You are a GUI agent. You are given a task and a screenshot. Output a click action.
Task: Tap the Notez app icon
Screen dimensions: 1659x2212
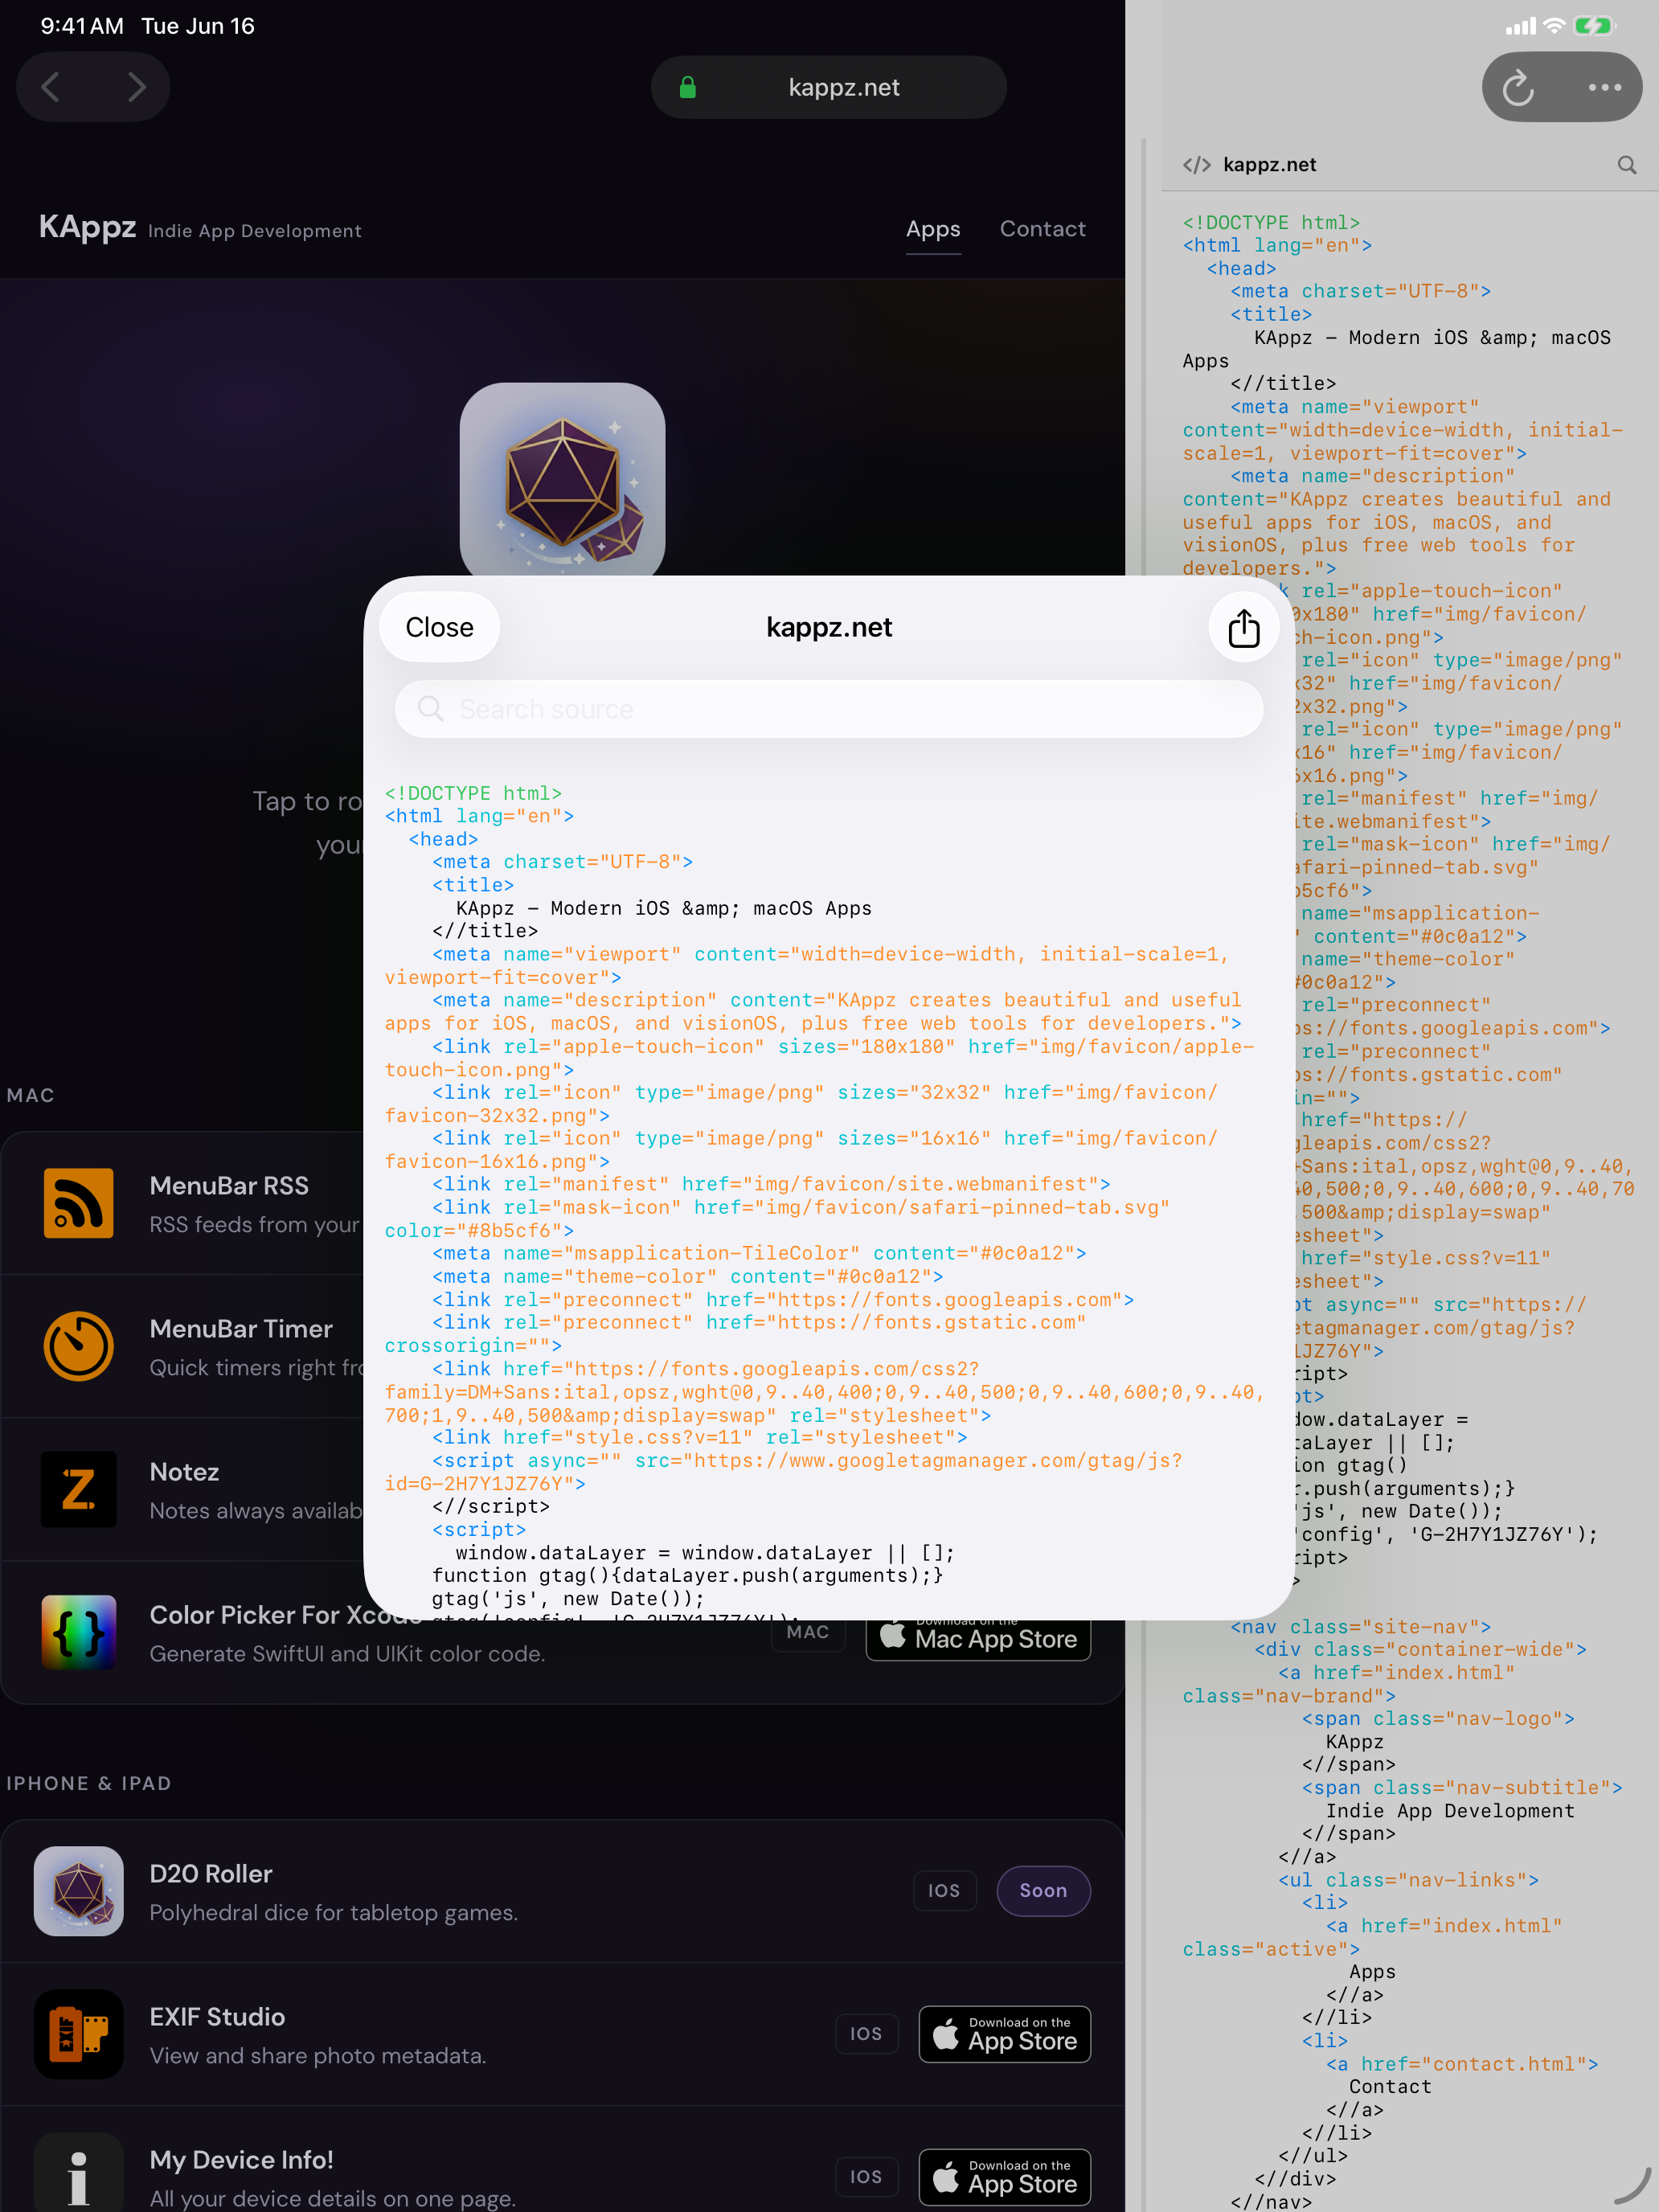[x=79, y=1489]
